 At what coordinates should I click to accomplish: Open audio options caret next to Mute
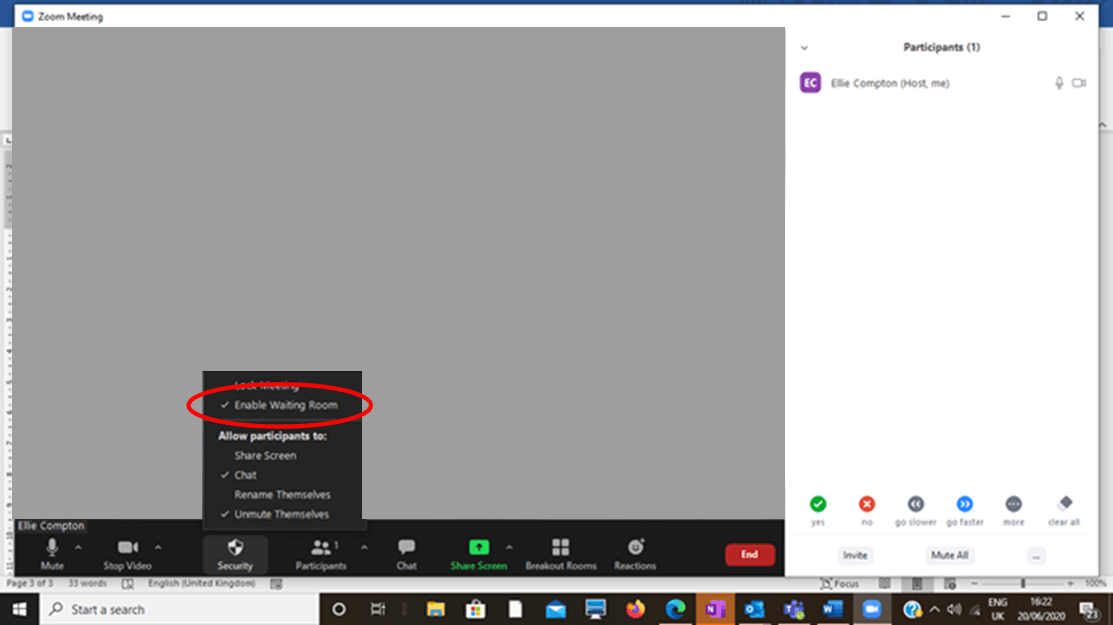[x=78, y=548]
